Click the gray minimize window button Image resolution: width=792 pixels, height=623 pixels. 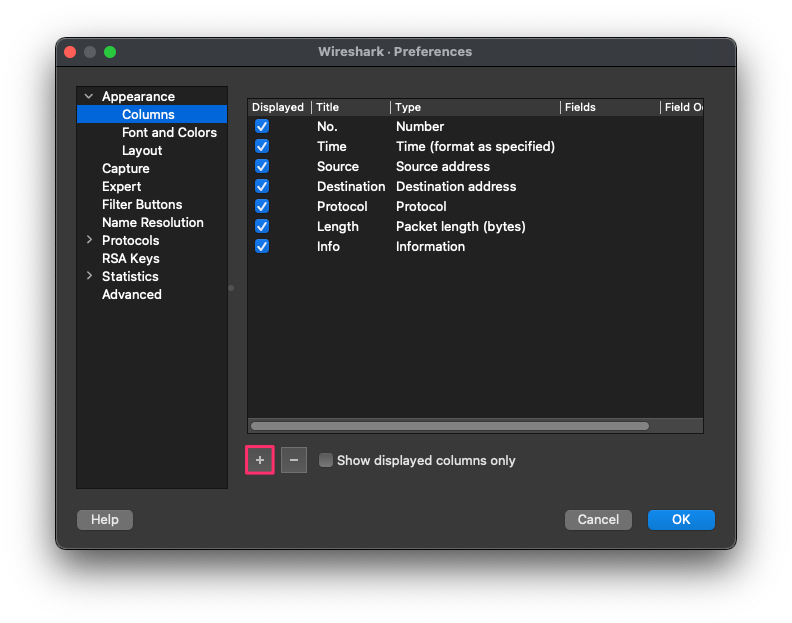90,52
